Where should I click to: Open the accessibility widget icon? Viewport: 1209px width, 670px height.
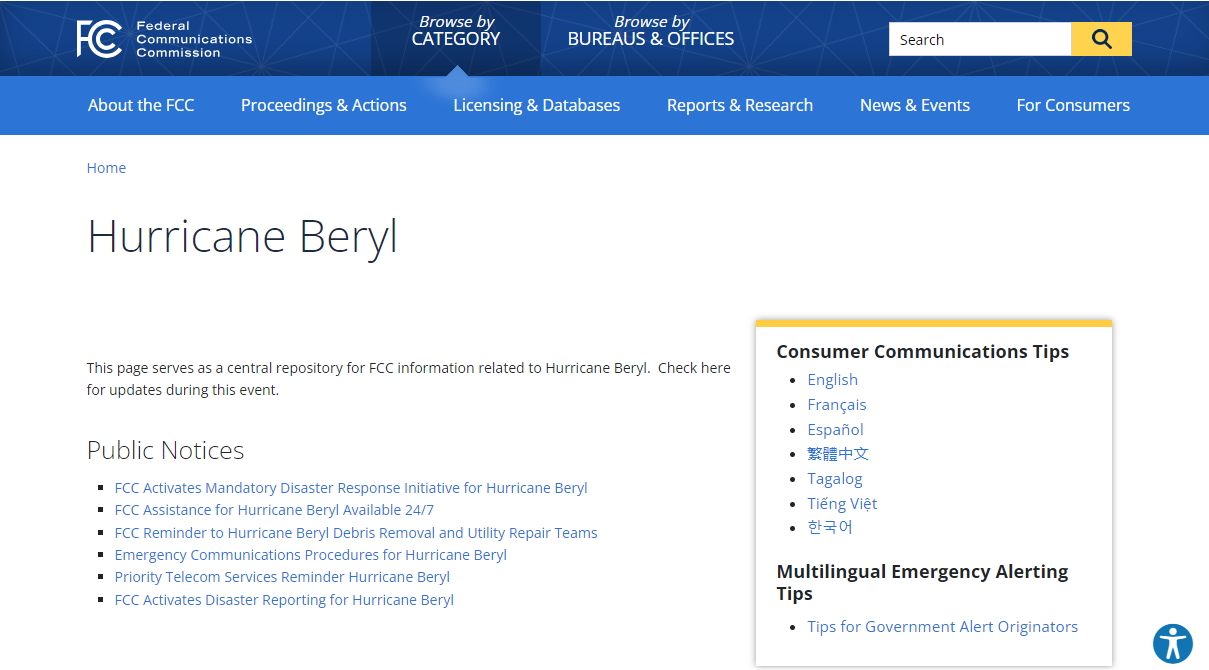tap(1173, 644)
